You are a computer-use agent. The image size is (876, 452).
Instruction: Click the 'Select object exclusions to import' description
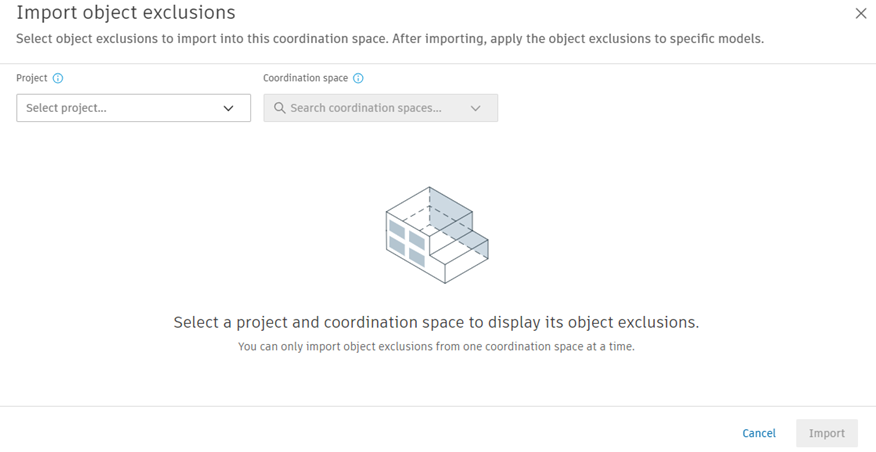click(x=390, y=39)
